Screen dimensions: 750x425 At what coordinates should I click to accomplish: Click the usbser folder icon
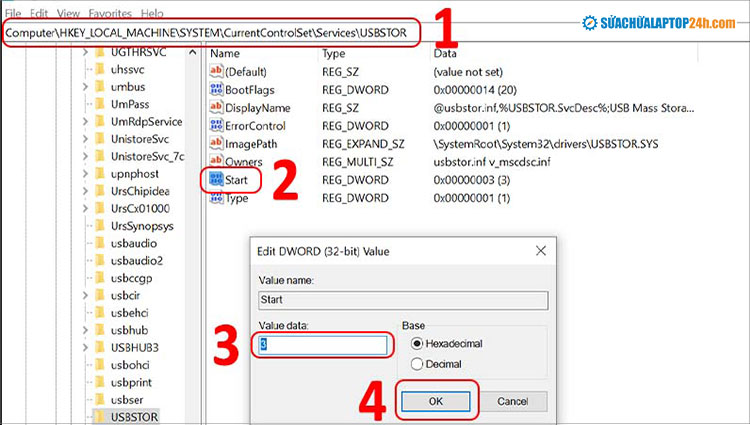(100, 399)
